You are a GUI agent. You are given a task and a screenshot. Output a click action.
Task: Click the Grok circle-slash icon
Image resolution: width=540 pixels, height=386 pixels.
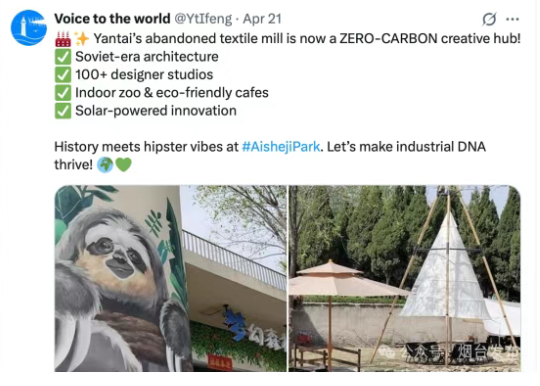click(489, 19)
